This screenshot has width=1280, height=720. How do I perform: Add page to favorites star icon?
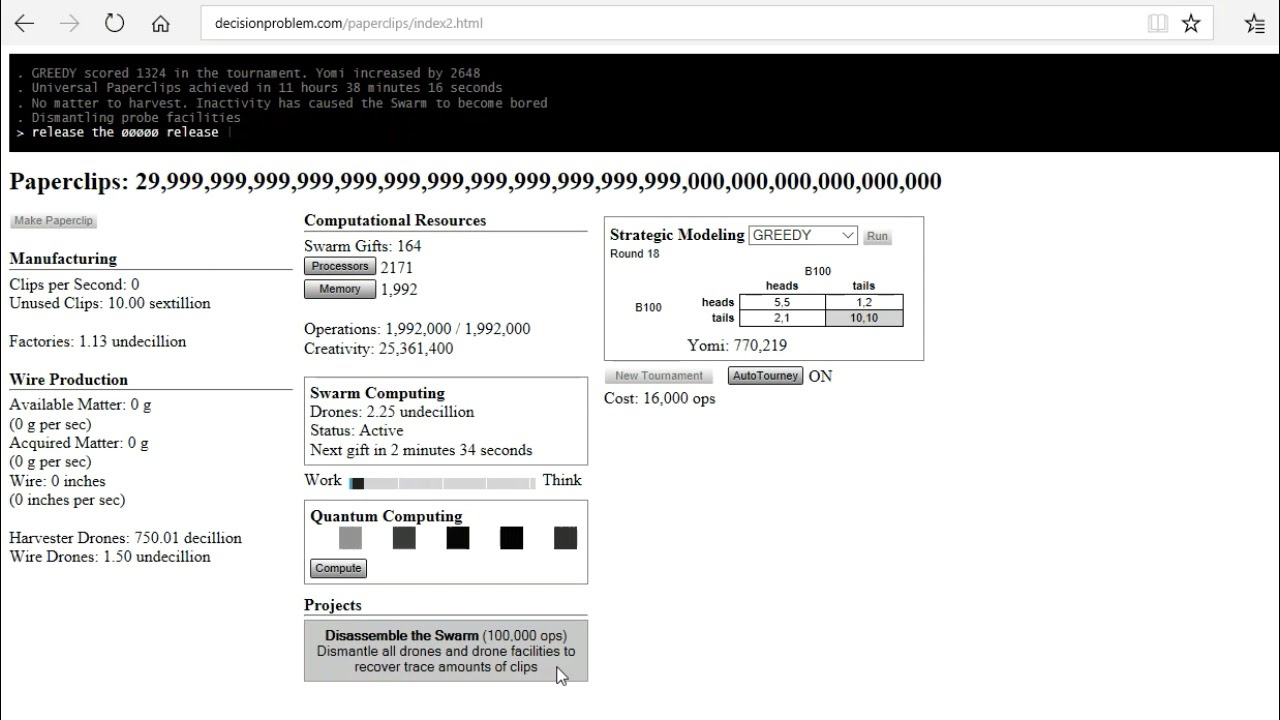1190,23
